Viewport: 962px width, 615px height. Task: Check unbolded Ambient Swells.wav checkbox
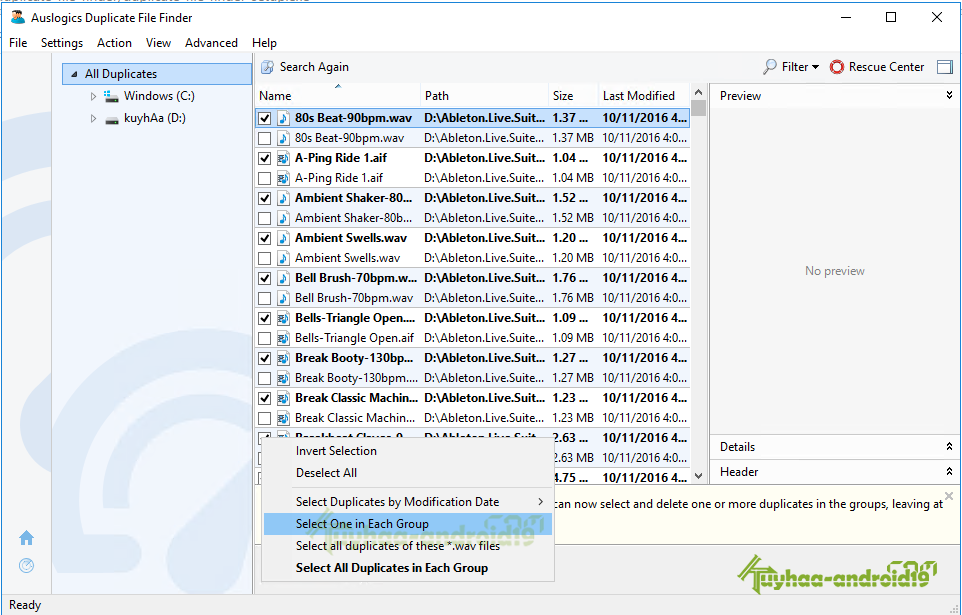click(264, 258)
